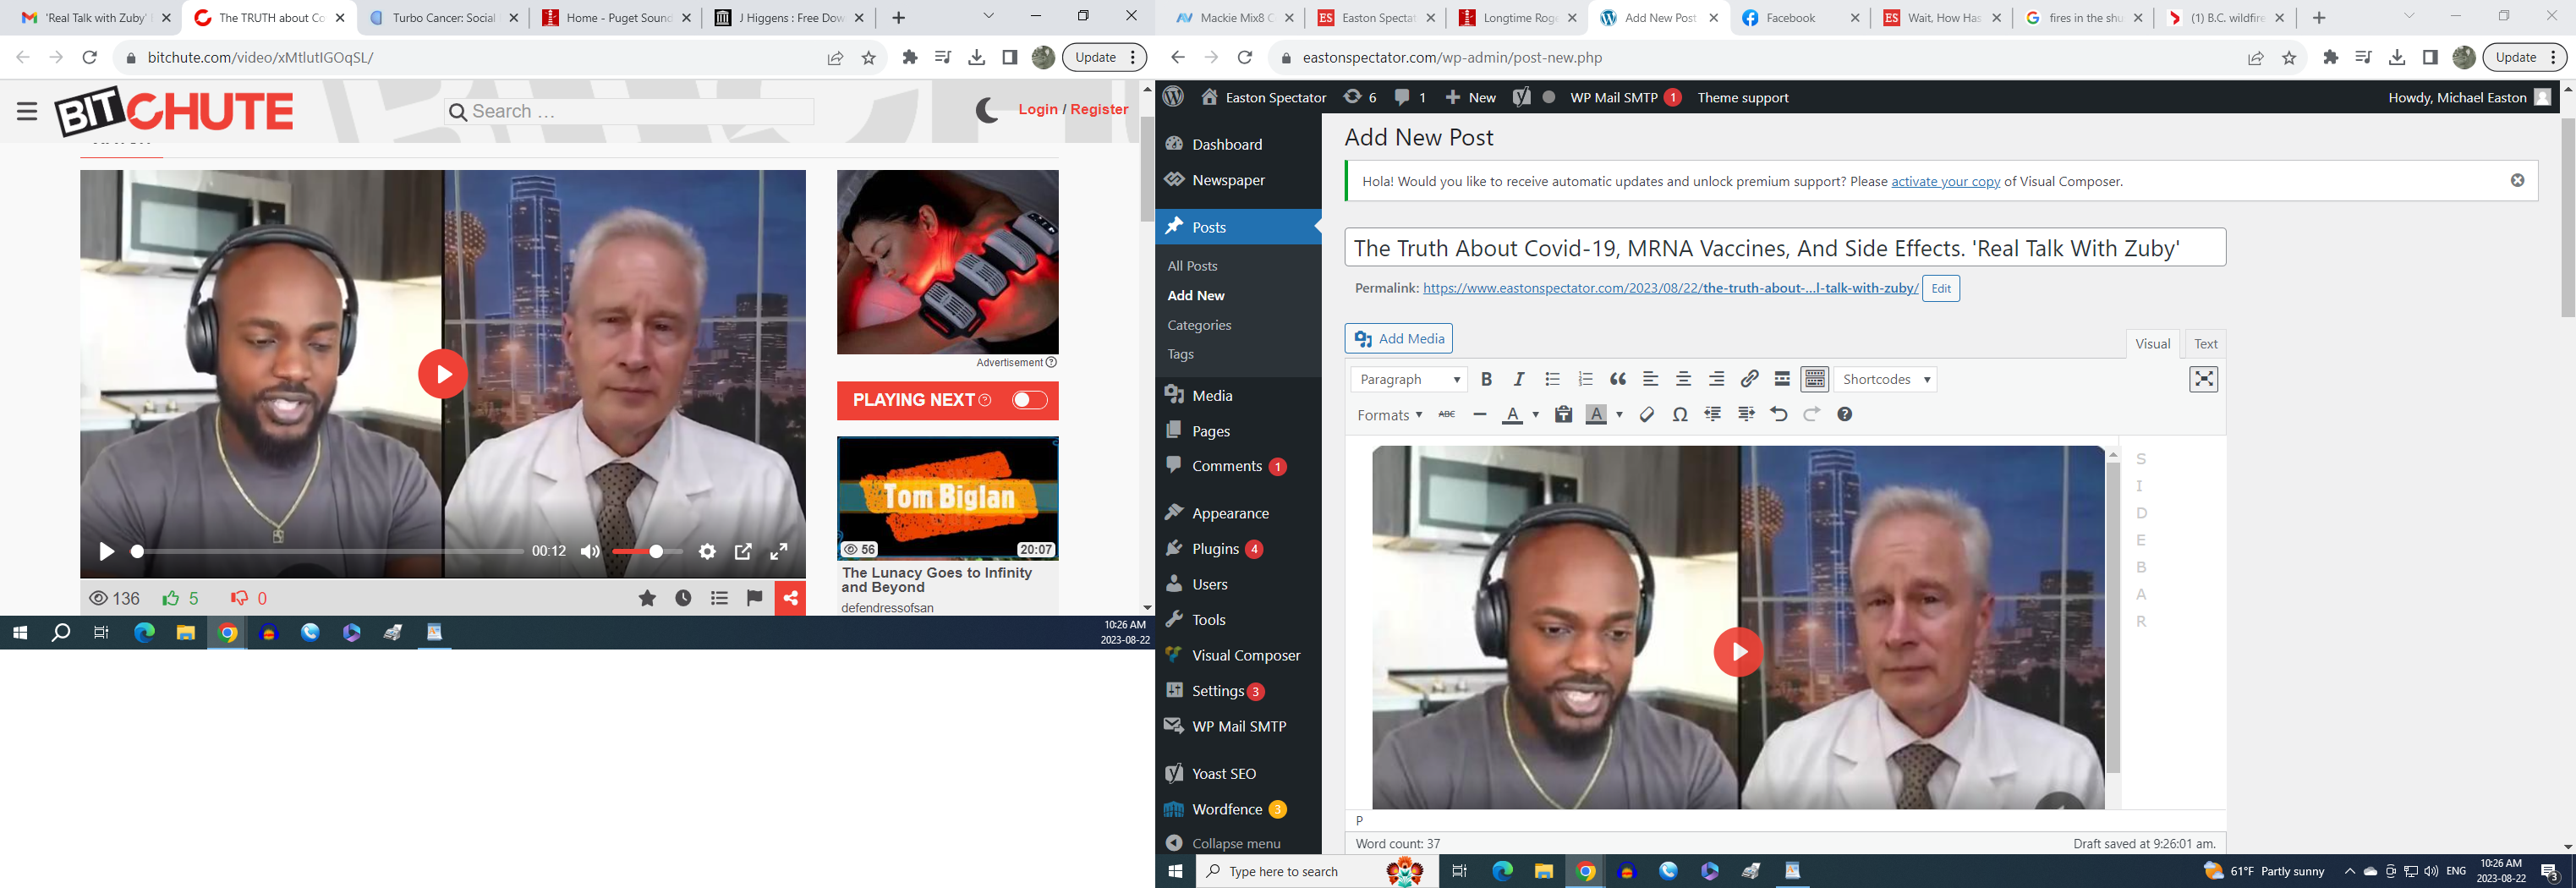This screenshot has width=2576, height=888.
Task: Expand the Shortcodes dropdown
Action: point(1885,379)
